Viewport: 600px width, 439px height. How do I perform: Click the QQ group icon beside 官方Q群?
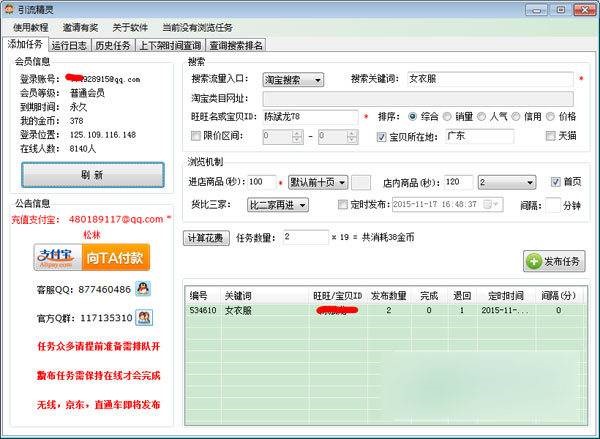pyautogui.click(x=144, y=318)
